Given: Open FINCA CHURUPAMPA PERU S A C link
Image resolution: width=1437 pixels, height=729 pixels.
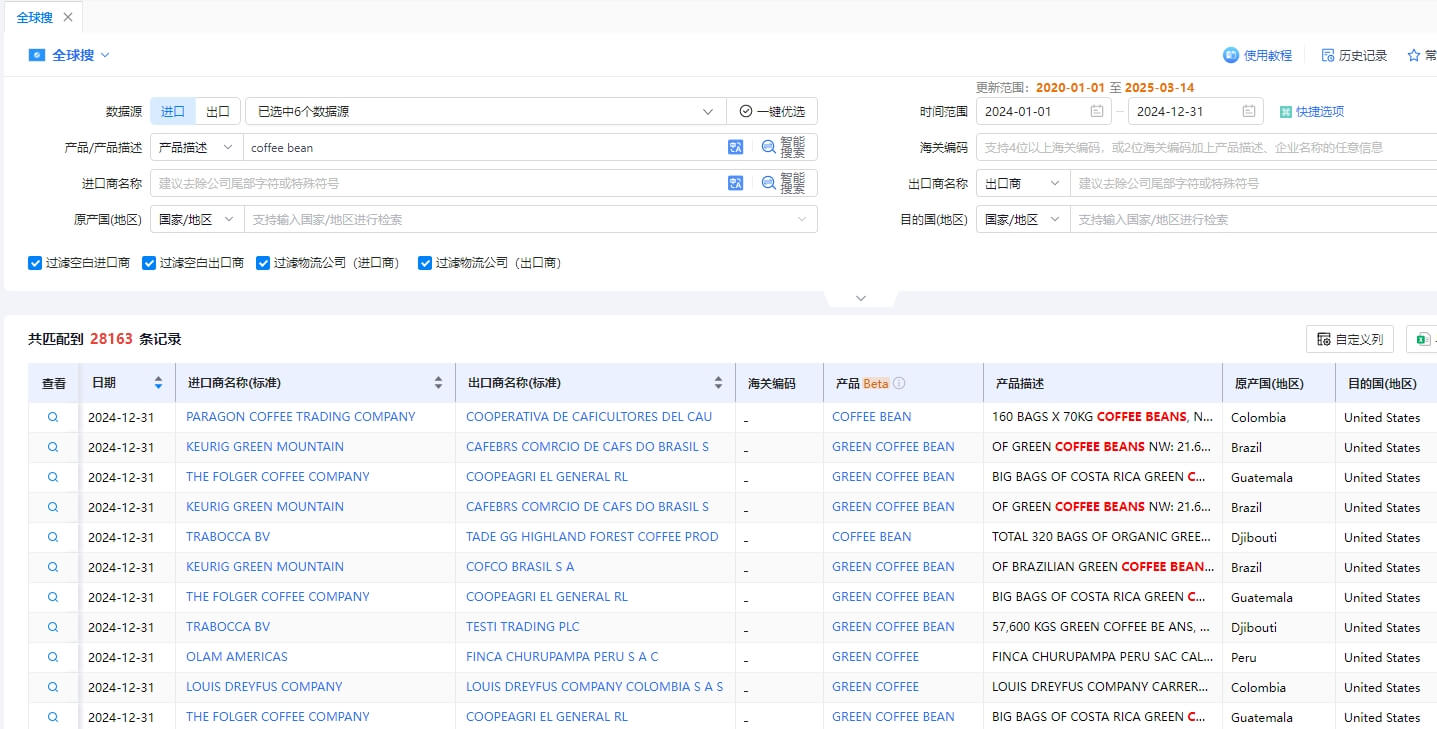Looking at the screenshot, I should [x=562, y=657].
